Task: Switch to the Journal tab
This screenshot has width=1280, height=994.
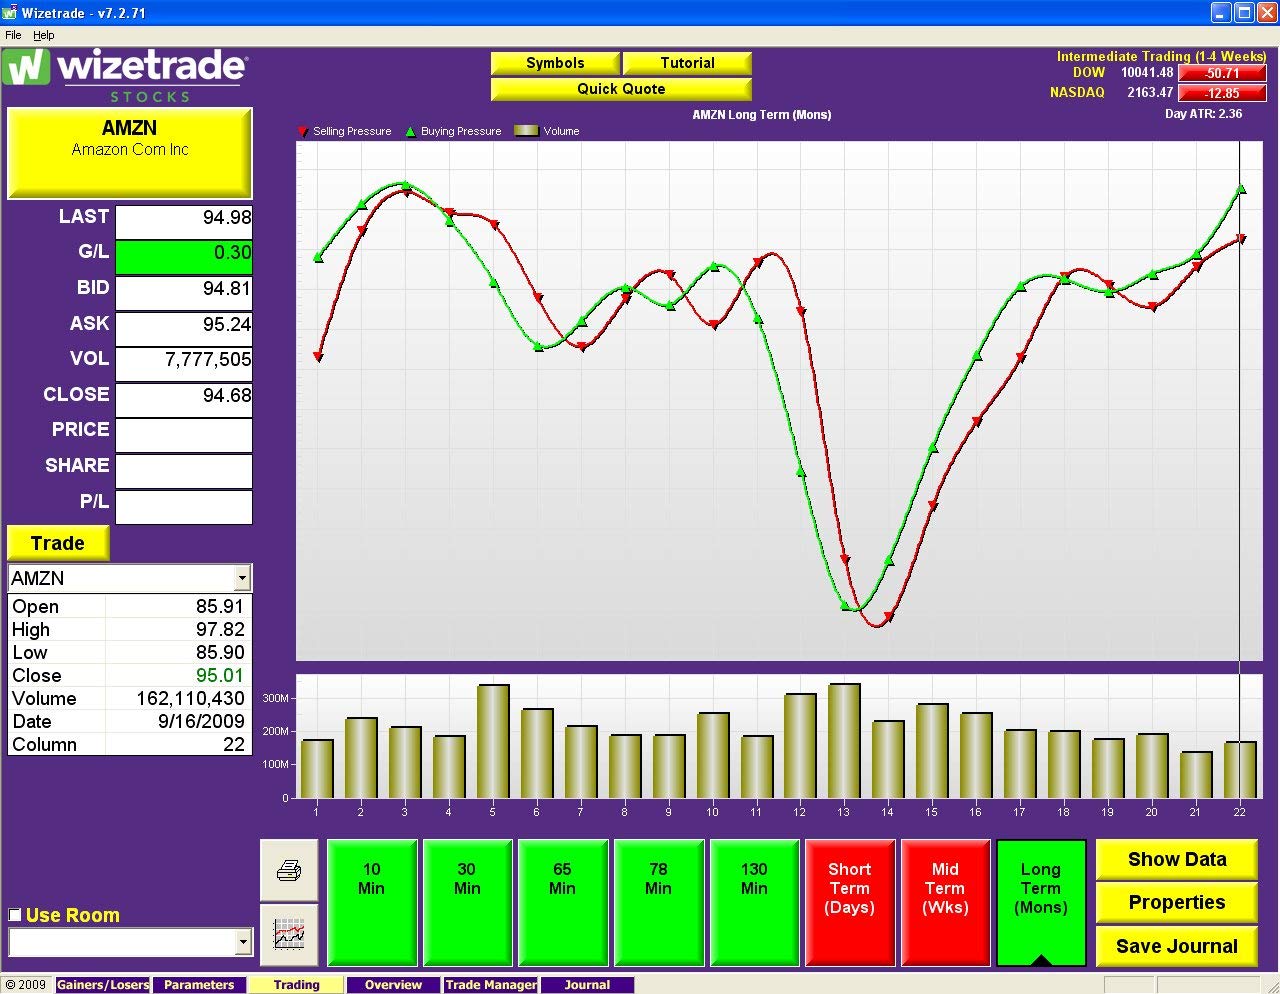Action: pos(587,985)
